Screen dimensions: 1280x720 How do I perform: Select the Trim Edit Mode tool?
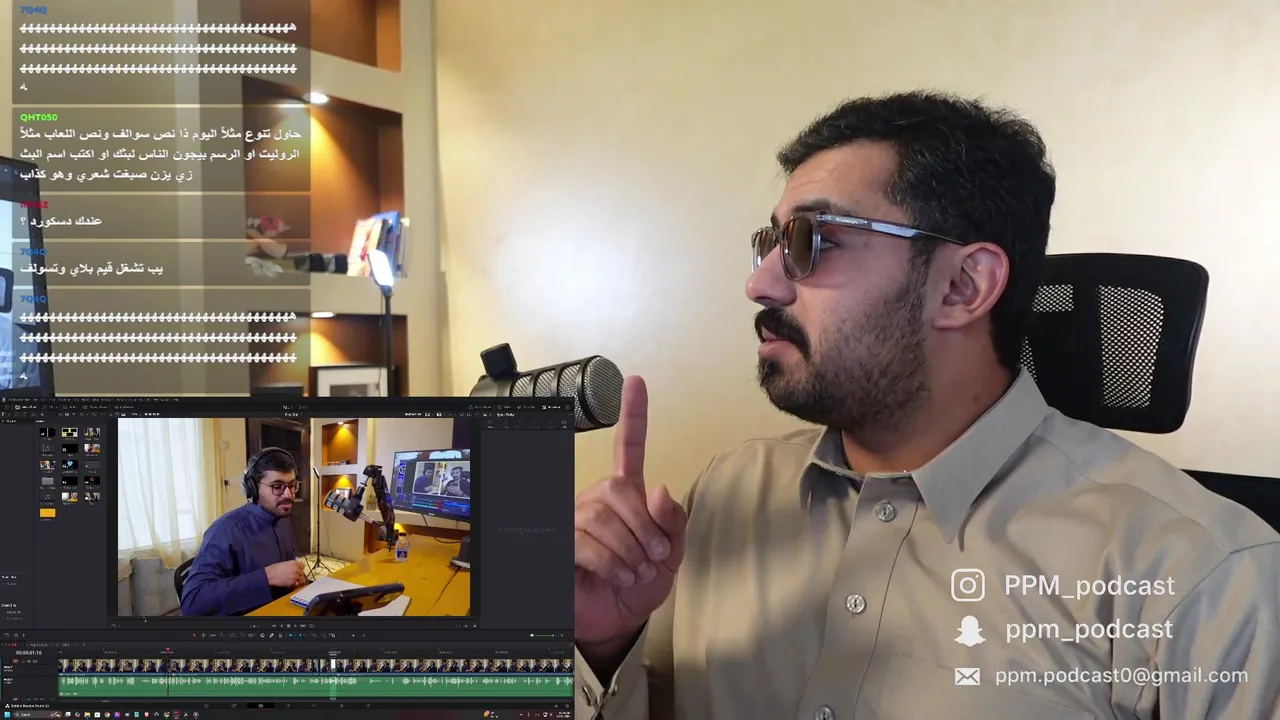[203, 635]
